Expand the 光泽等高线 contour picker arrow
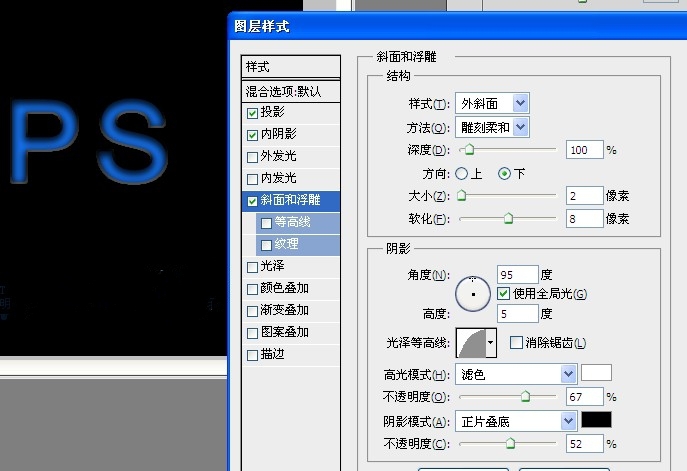Screen dimensions: 687x471 point(491,343)
